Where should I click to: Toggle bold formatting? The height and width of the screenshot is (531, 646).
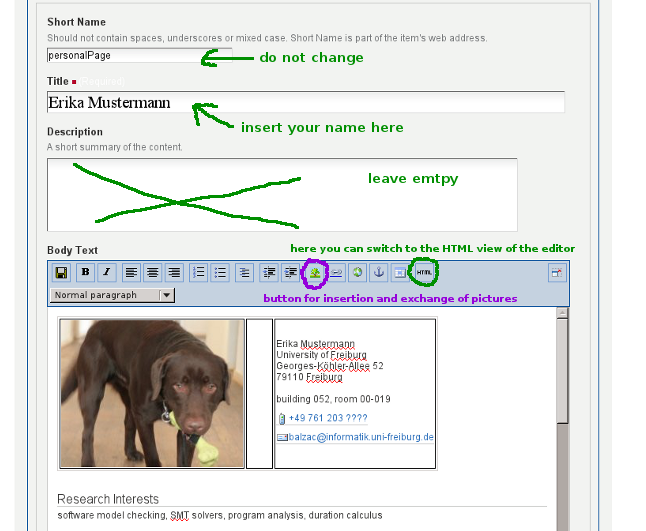click(x=85, y=272)
